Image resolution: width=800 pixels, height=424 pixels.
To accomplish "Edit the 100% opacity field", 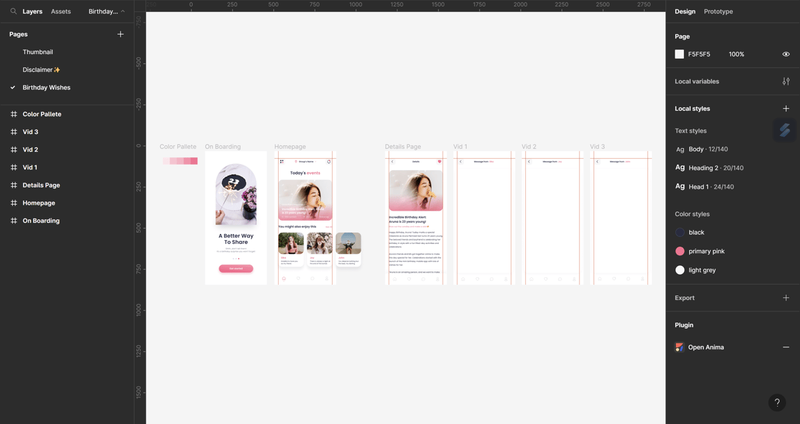I will [x=736, y=54].
